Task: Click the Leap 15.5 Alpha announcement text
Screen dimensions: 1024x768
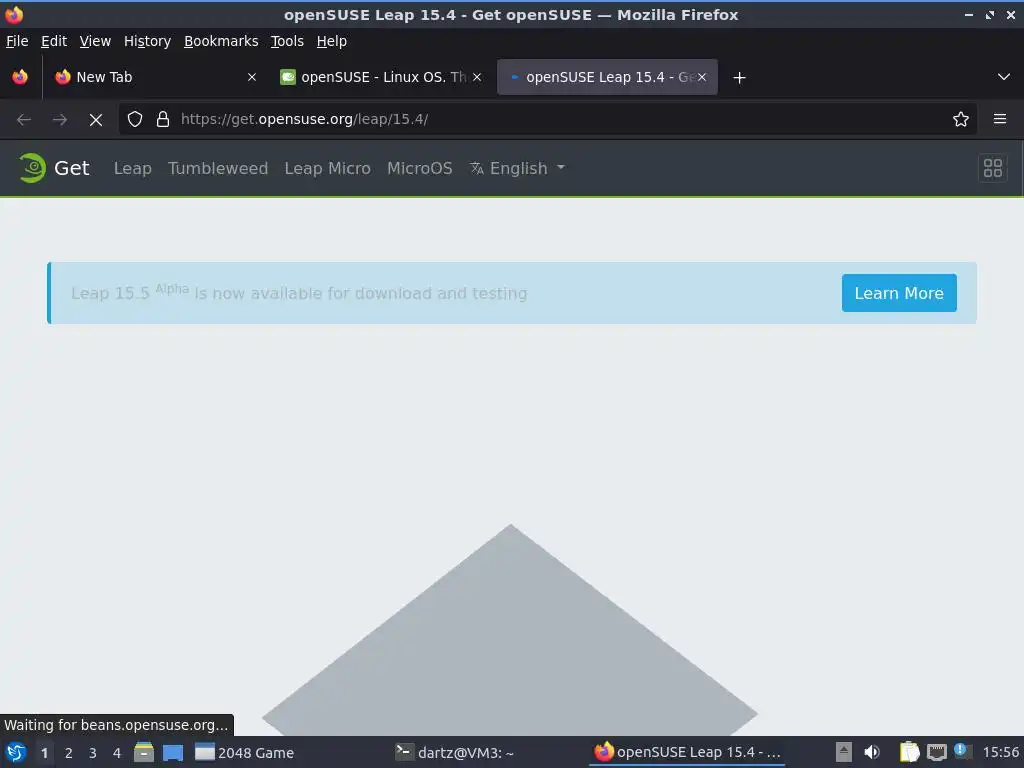Action: (x=299, y=293)
